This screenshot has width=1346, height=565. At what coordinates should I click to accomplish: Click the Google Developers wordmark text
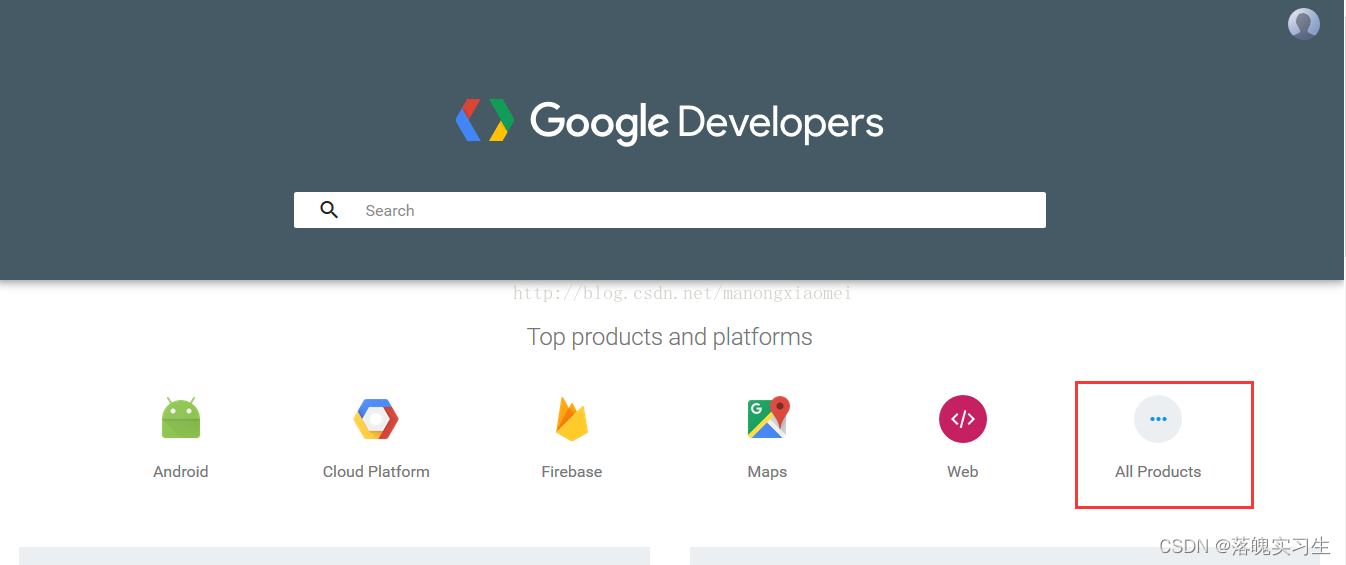coord(706,122)
